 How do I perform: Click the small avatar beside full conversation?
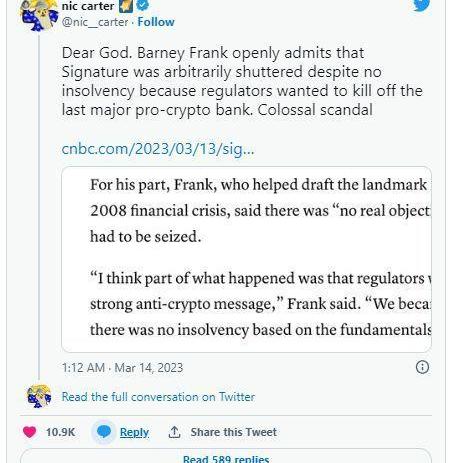[39, 396]
